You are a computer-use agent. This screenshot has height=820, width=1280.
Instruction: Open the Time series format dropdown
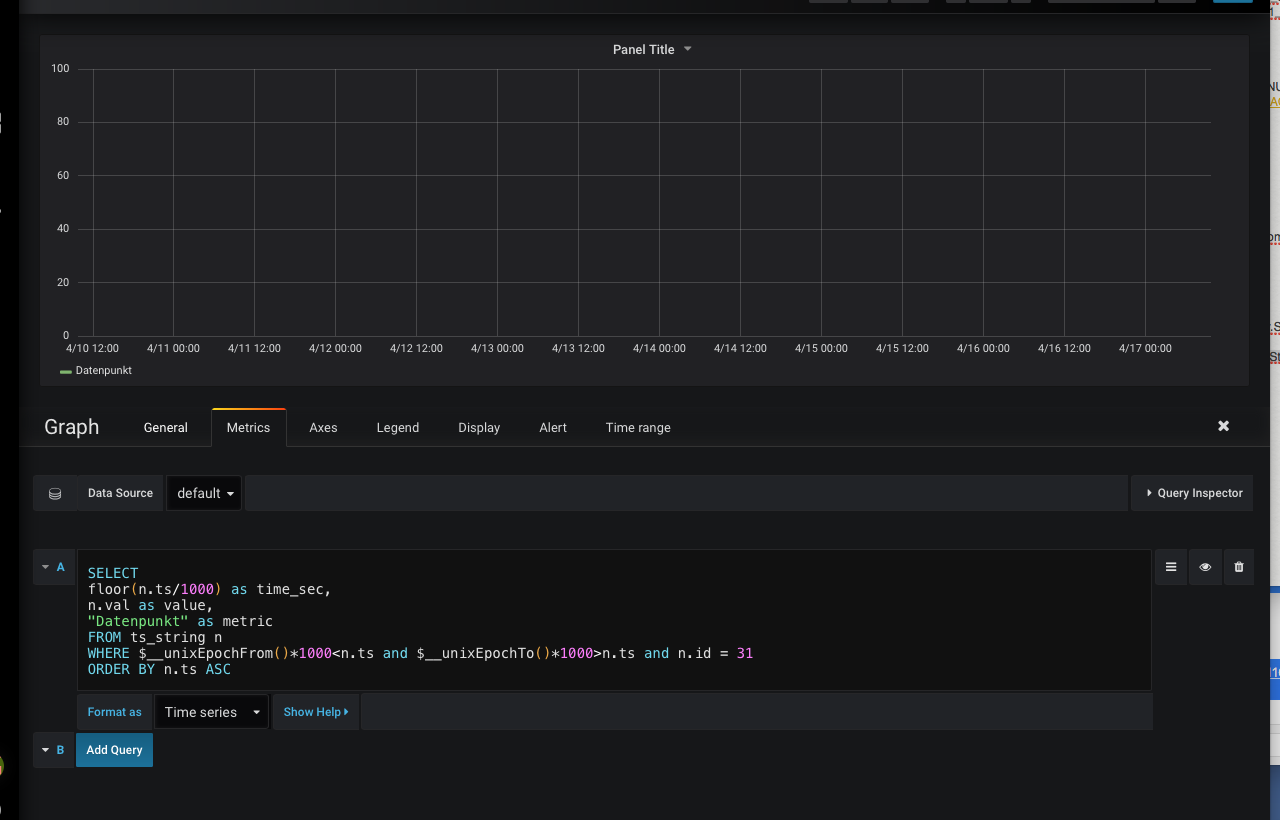pos(212,712)
